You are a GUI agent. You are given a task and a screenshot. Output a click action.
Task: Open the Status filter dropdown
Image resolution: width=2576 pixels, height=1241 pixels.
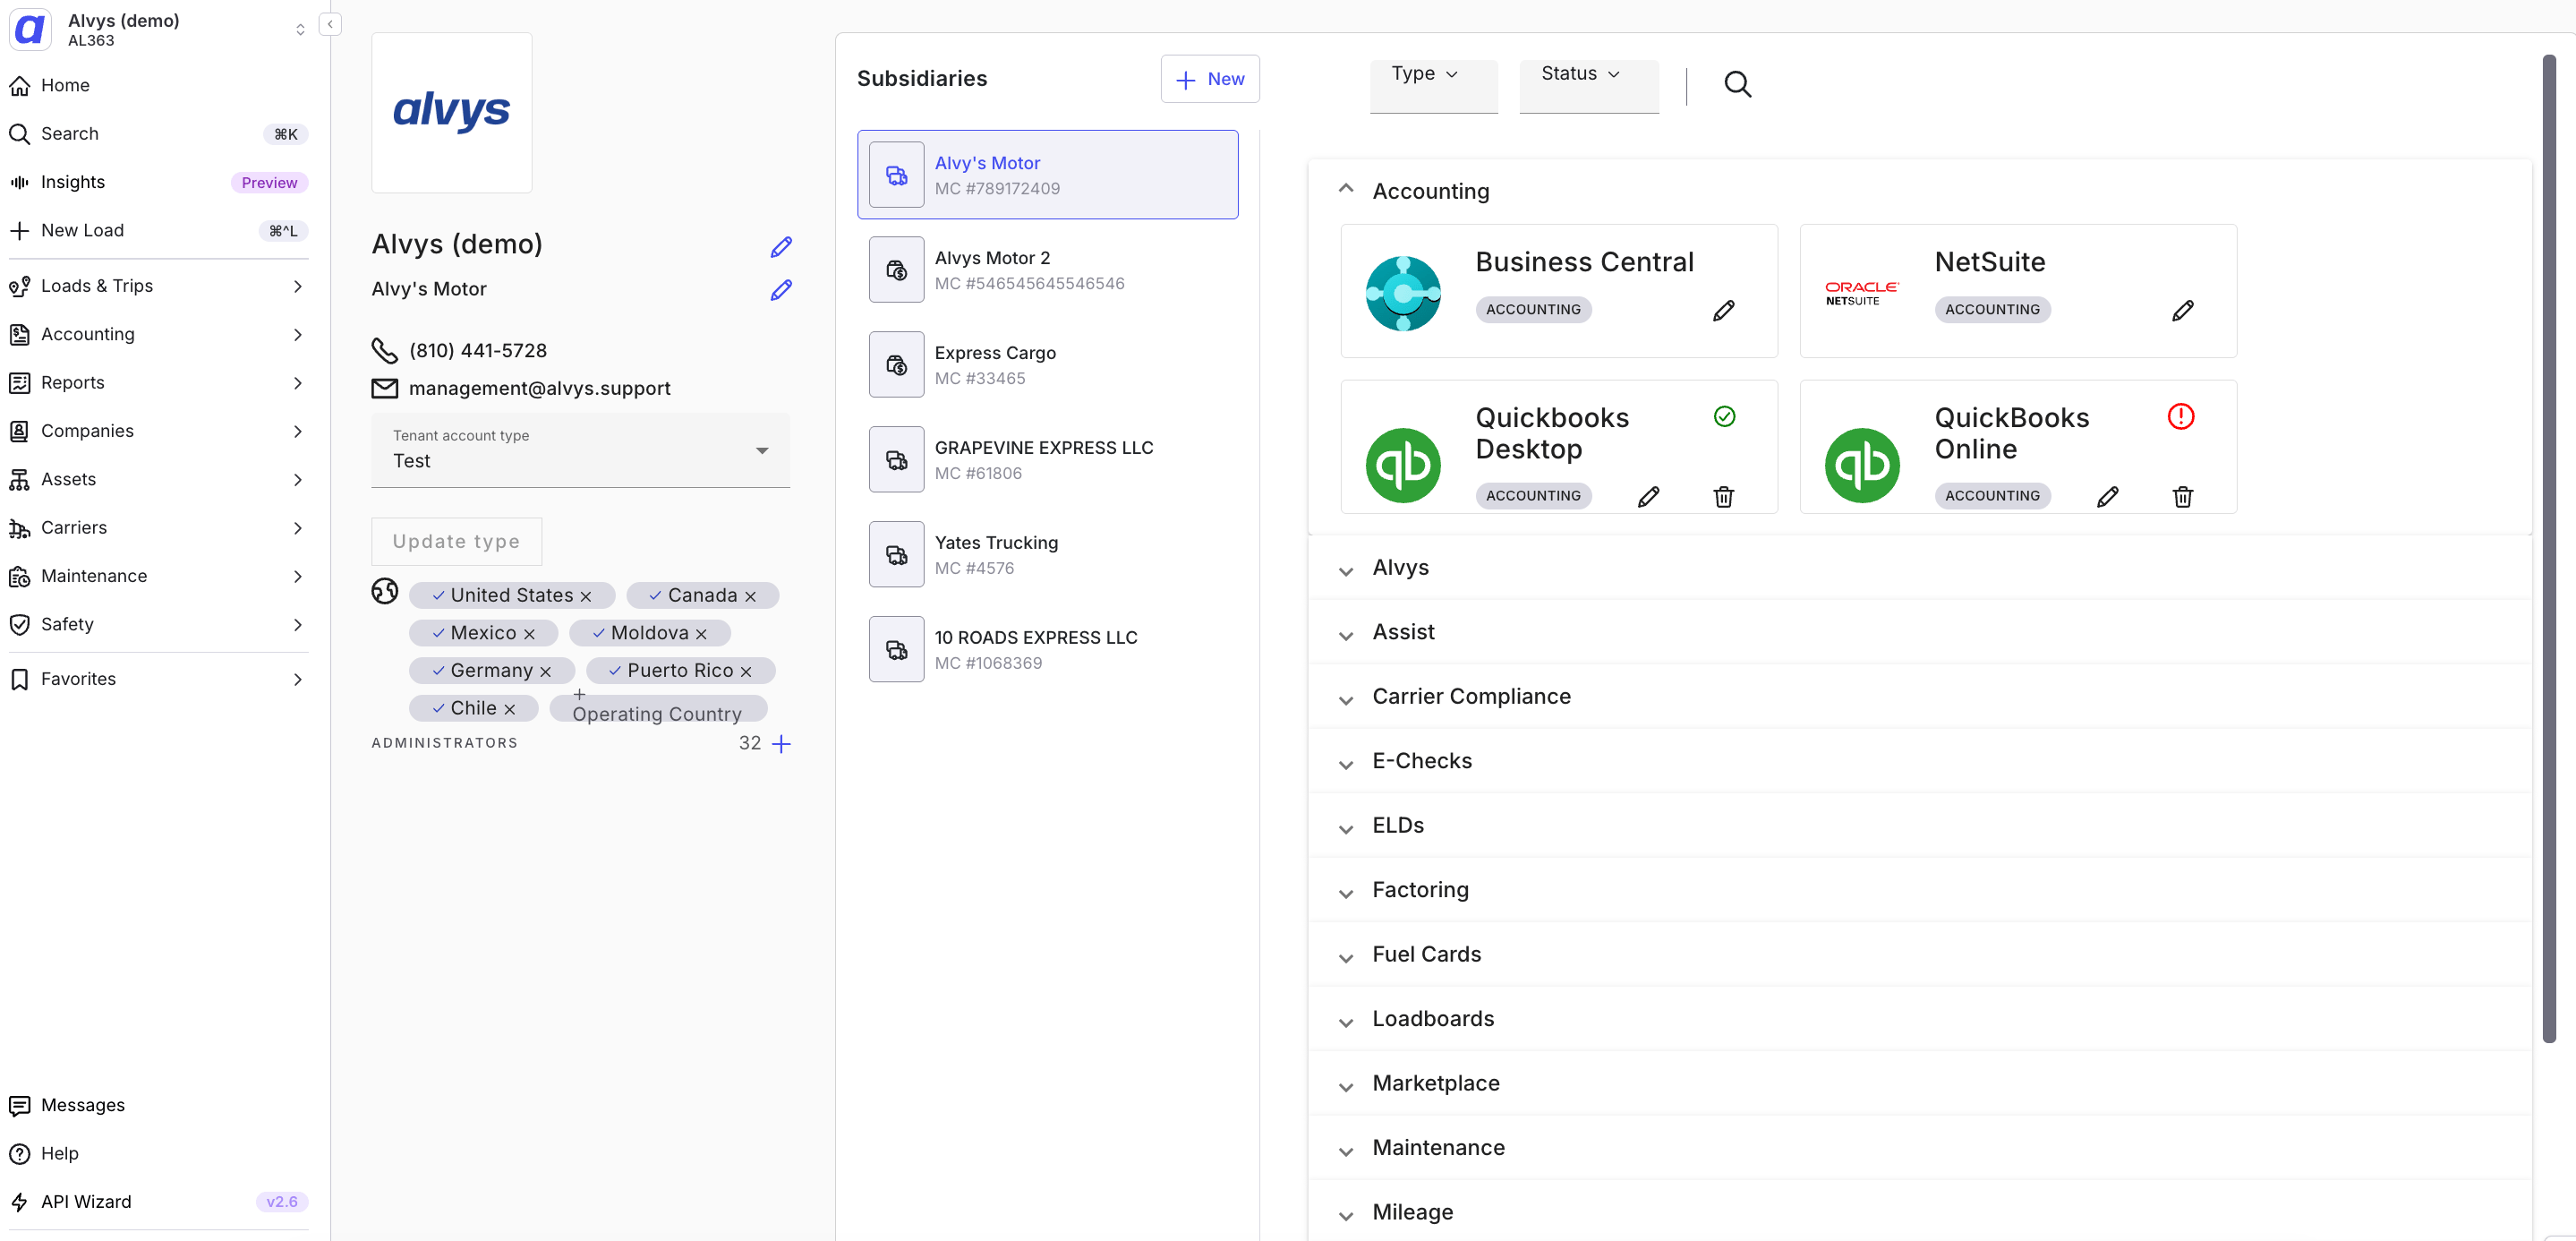(x=1589, y=85)
